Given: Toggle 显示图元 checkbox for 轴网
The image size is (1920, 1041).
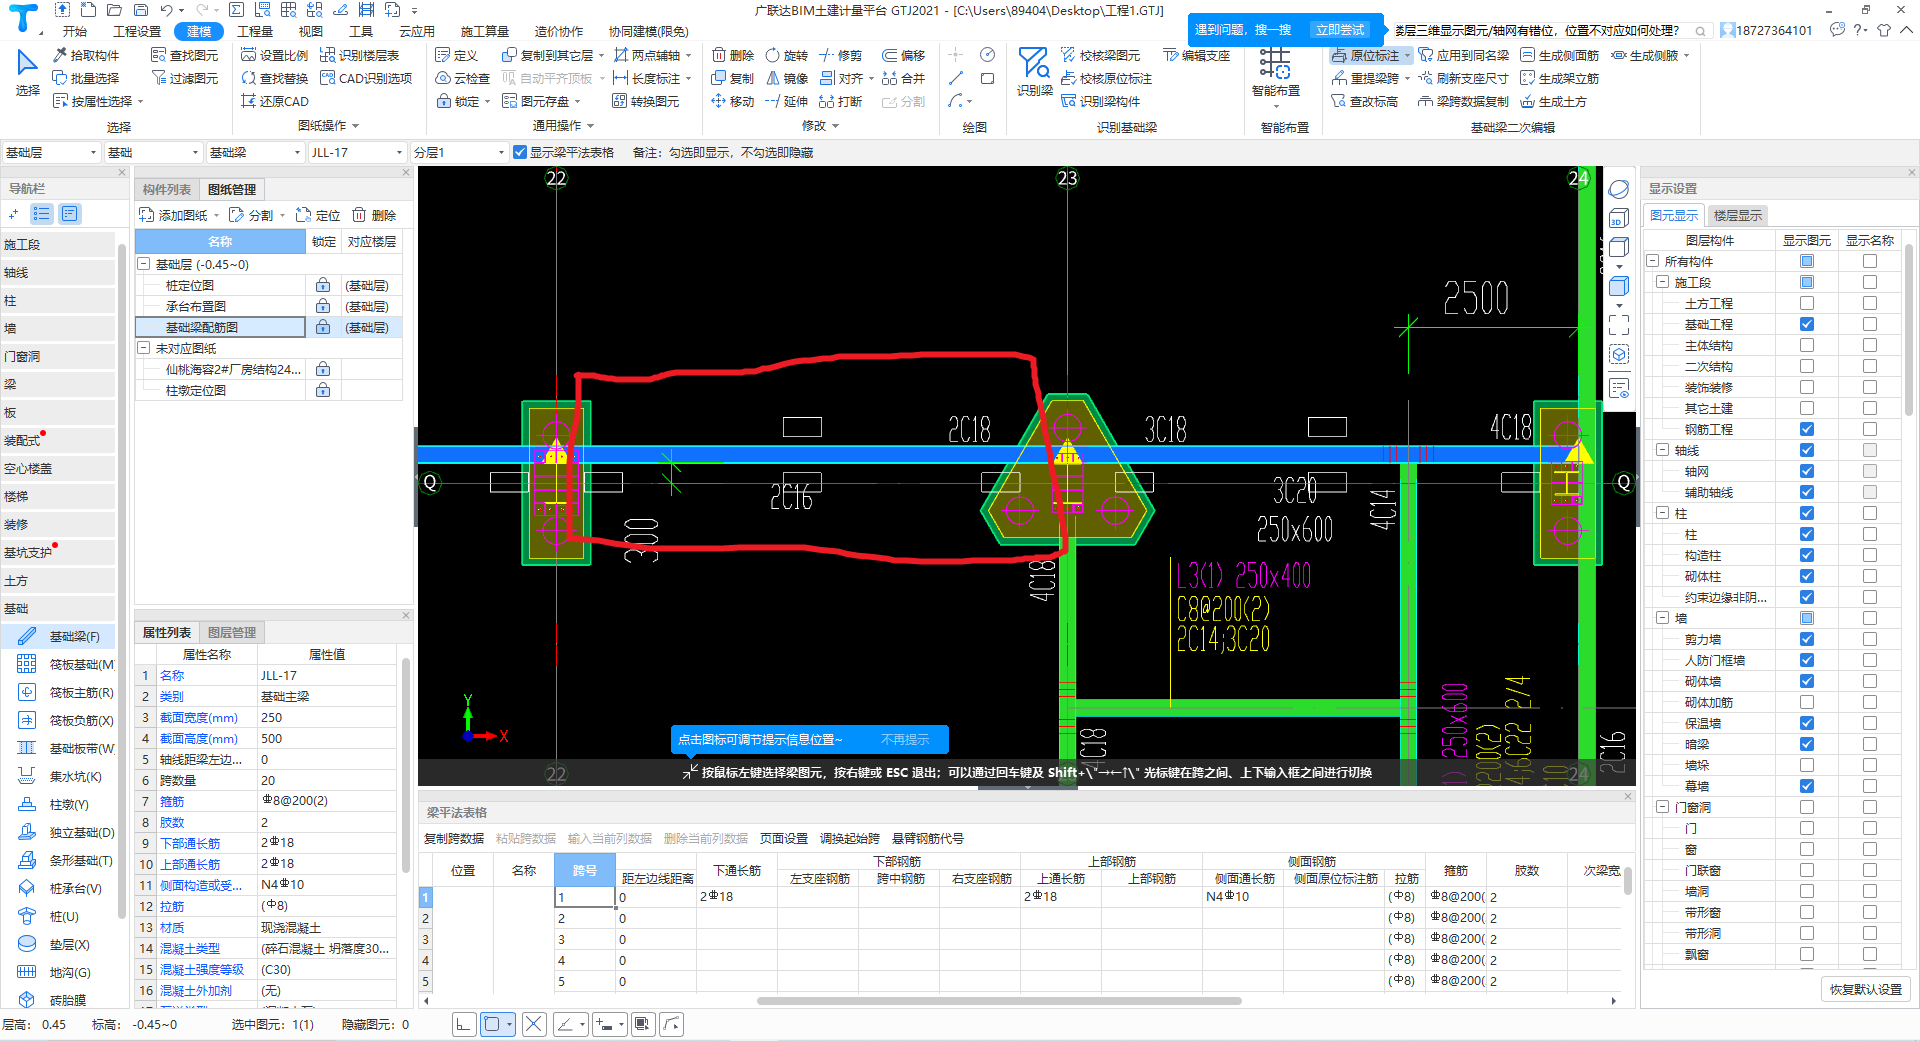Looking at the screenshot, I should (x=1807, y=471).
